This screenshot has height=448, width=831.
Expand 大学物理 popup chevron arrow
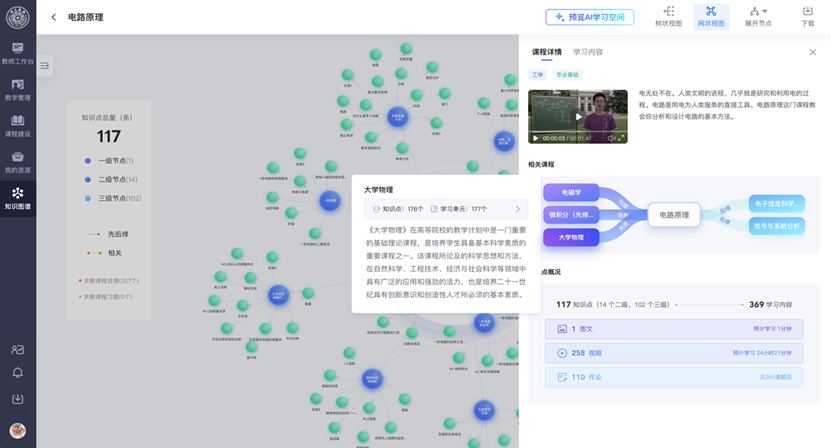click(x=517, y=209)
